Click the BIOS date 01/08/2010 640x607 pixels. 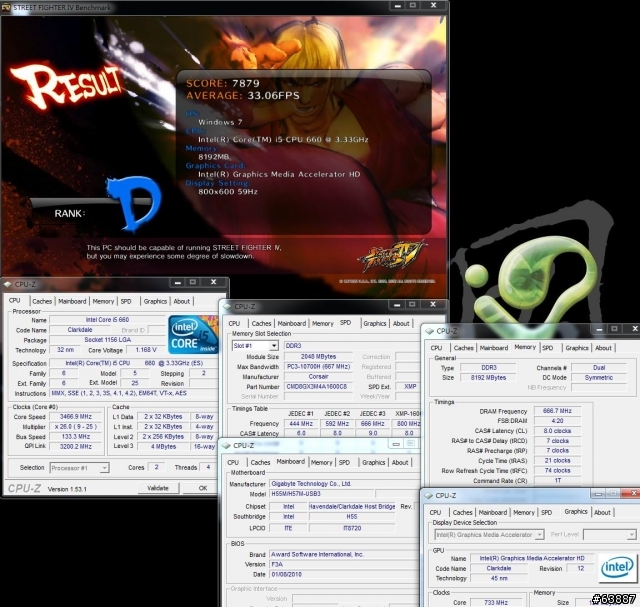(x=344, y=575)
